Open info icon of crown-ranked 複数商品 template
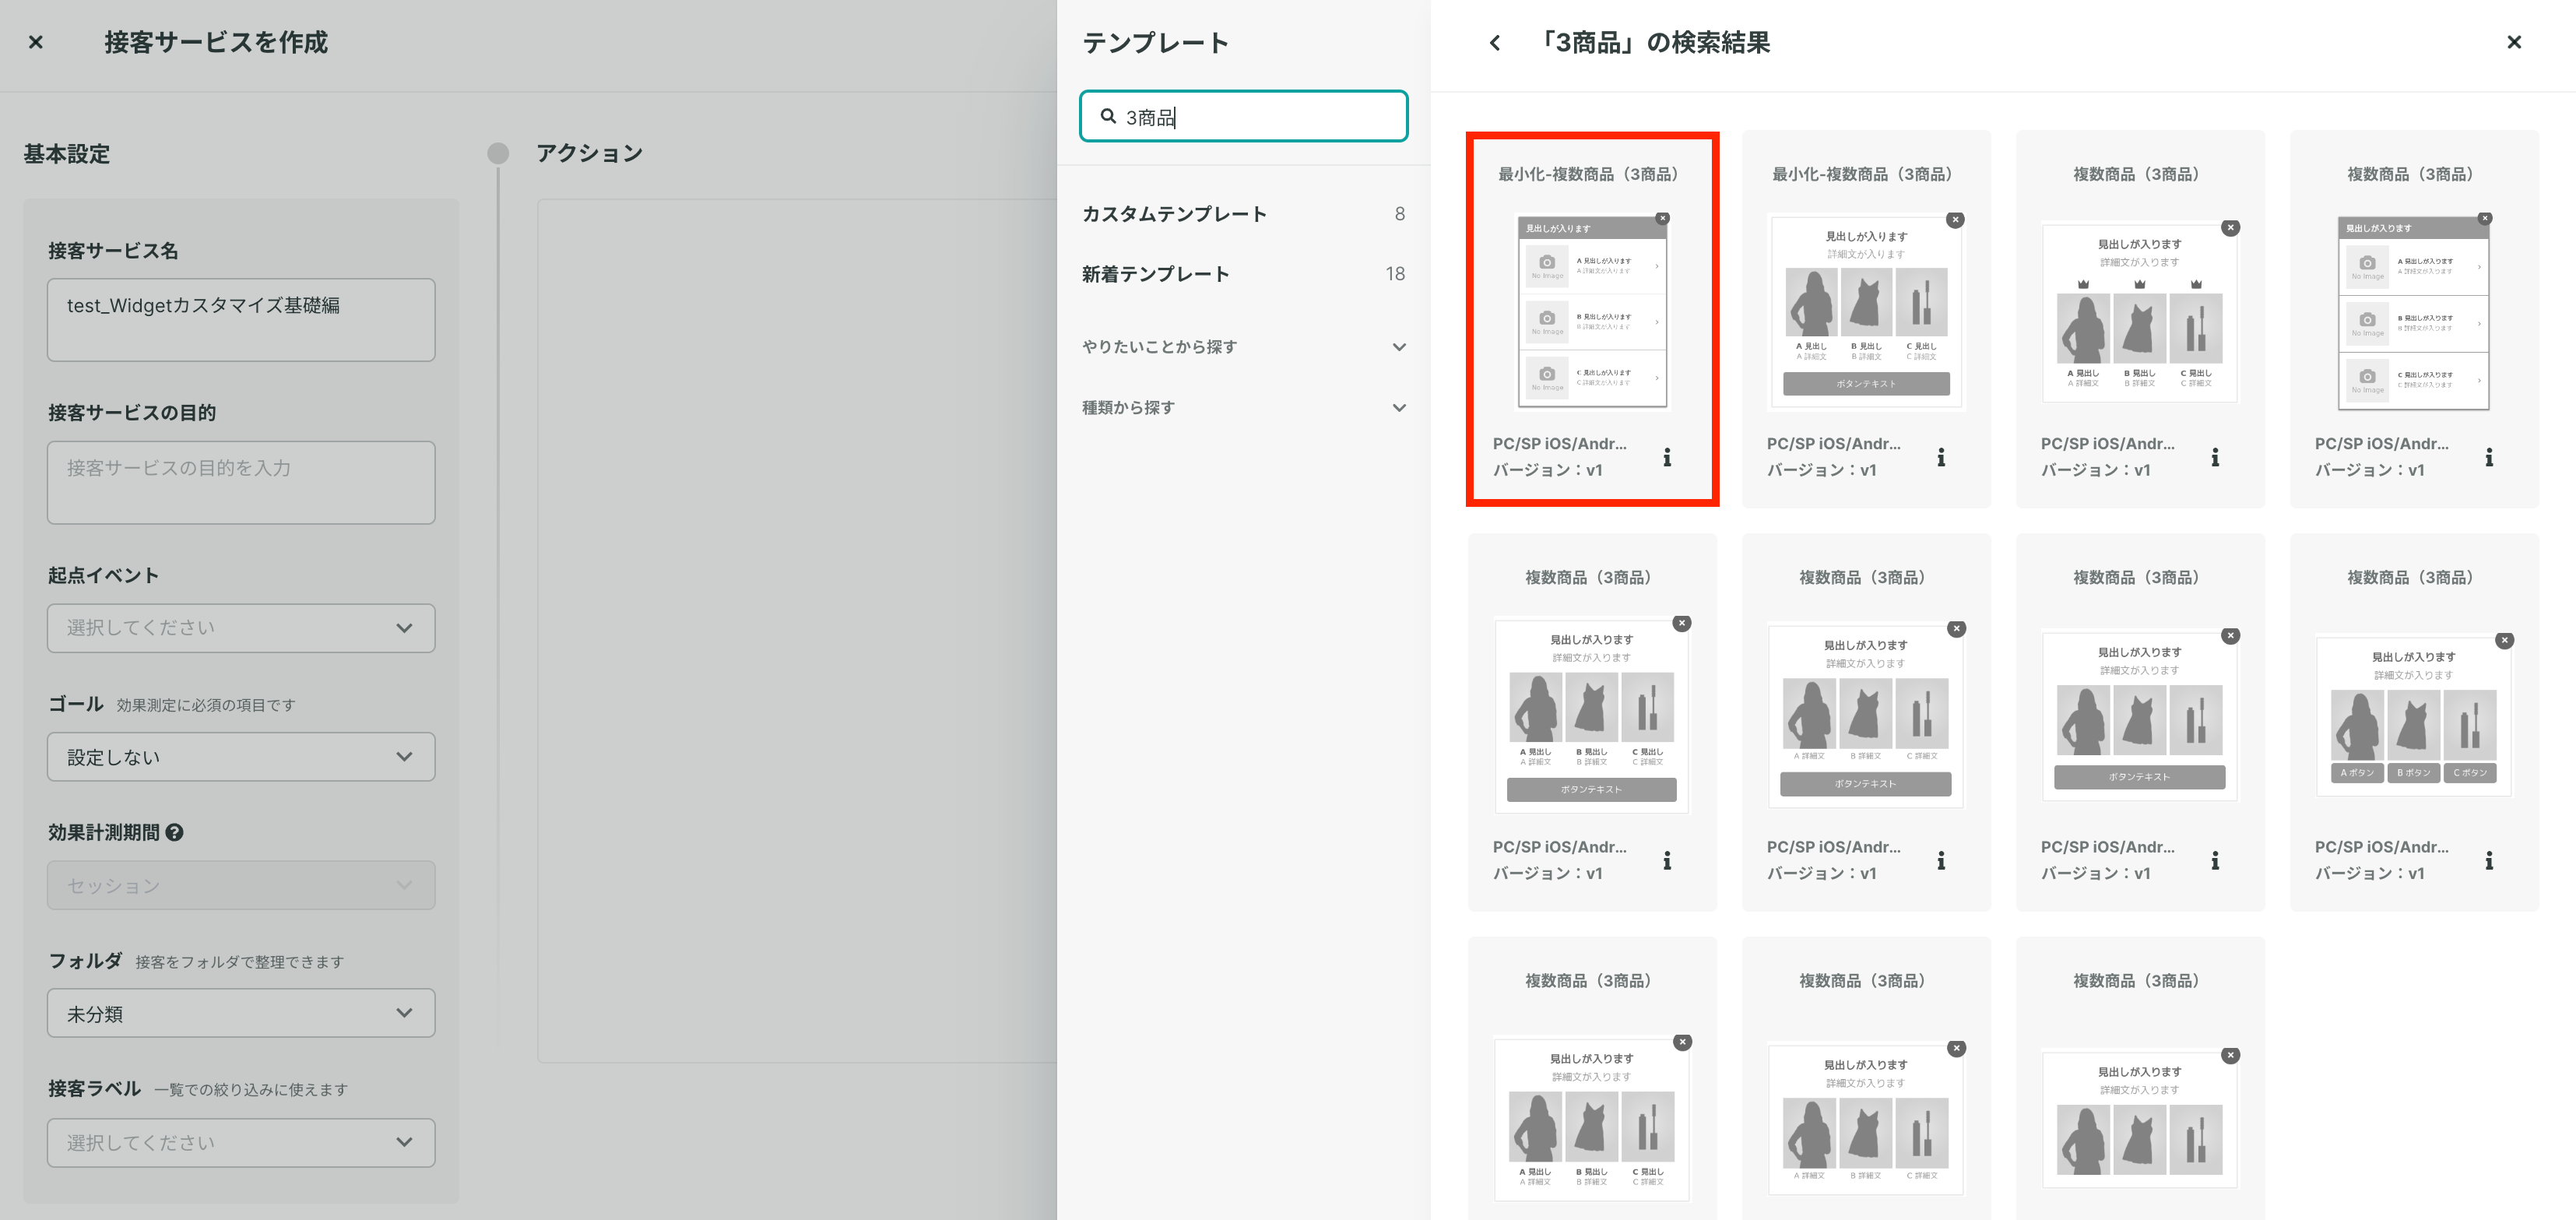 pos(2215,457)
